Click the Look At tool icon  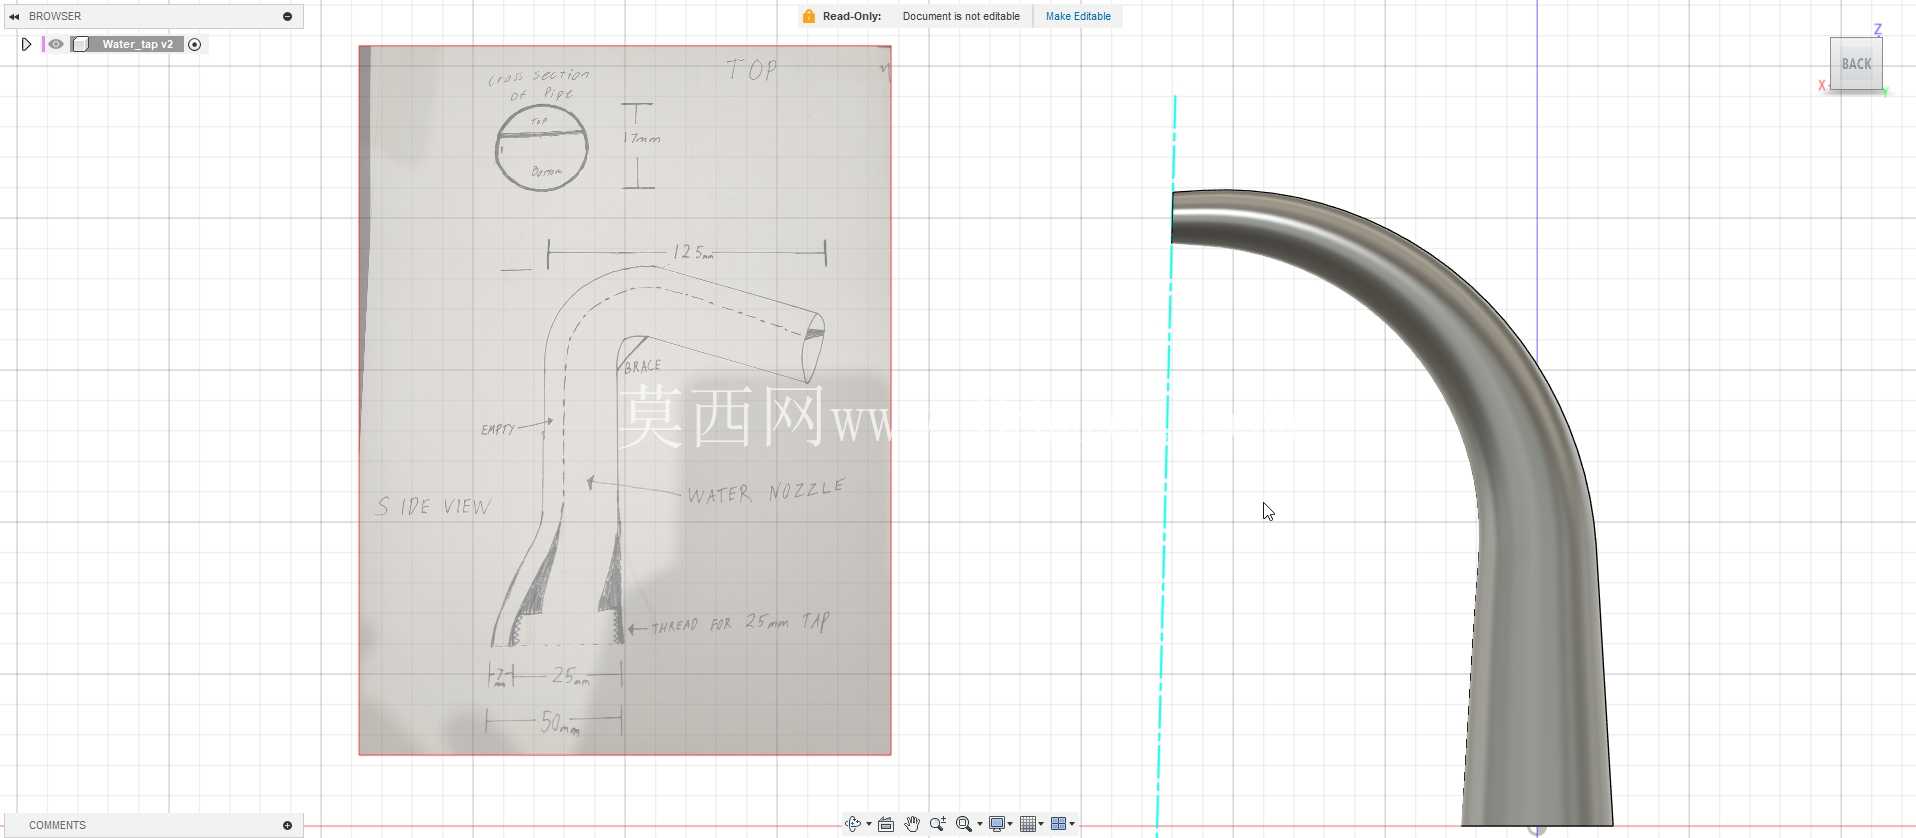coord(886,824)
